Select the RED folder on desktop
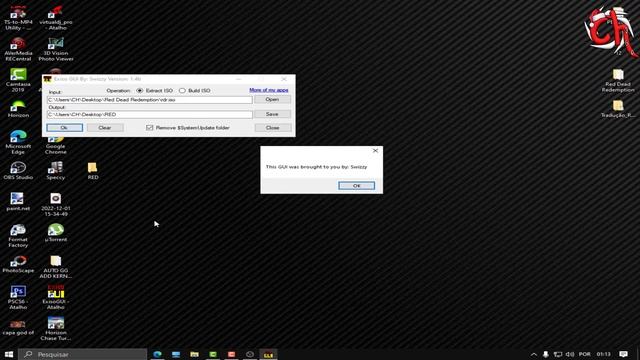Image resolution: width=640 pixels, height=360 pixels. click(93, 171)
